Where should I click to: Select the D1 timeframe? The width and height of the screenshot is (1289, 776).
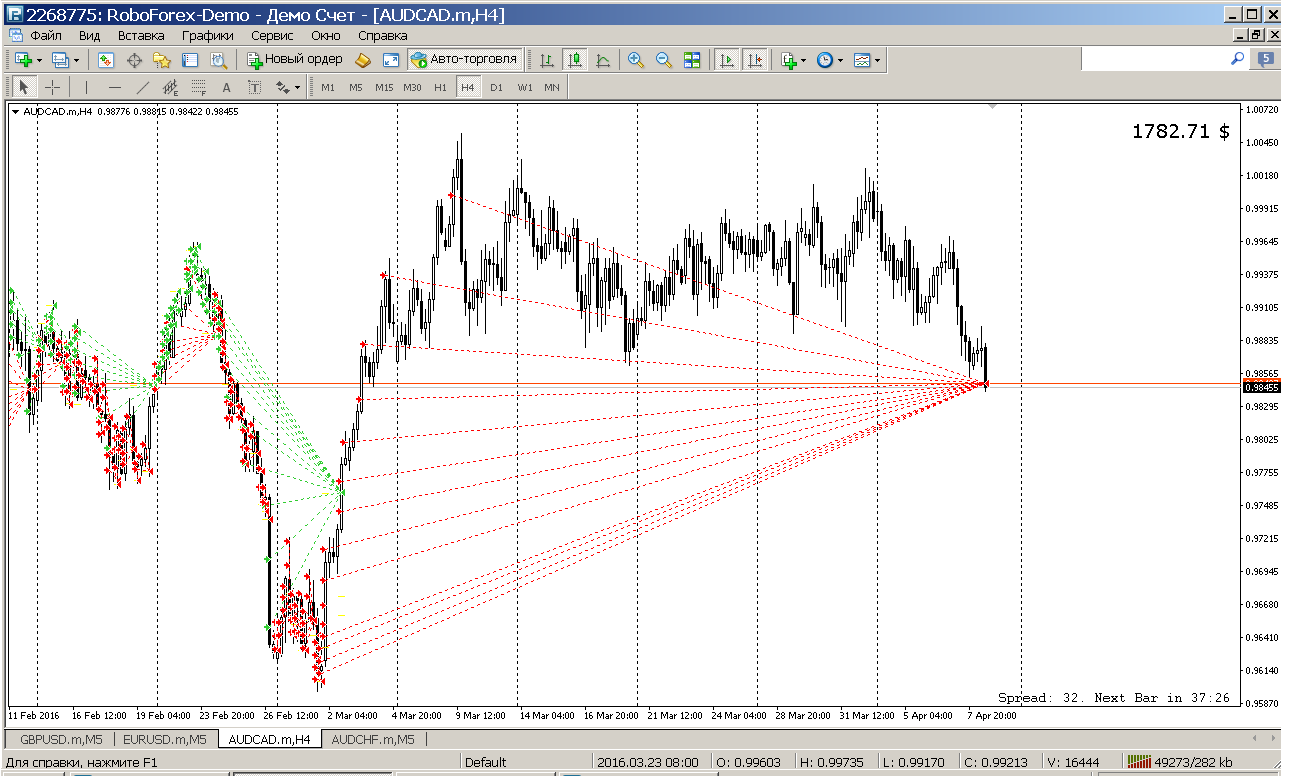pyautogui.click(x=496, y=87)
